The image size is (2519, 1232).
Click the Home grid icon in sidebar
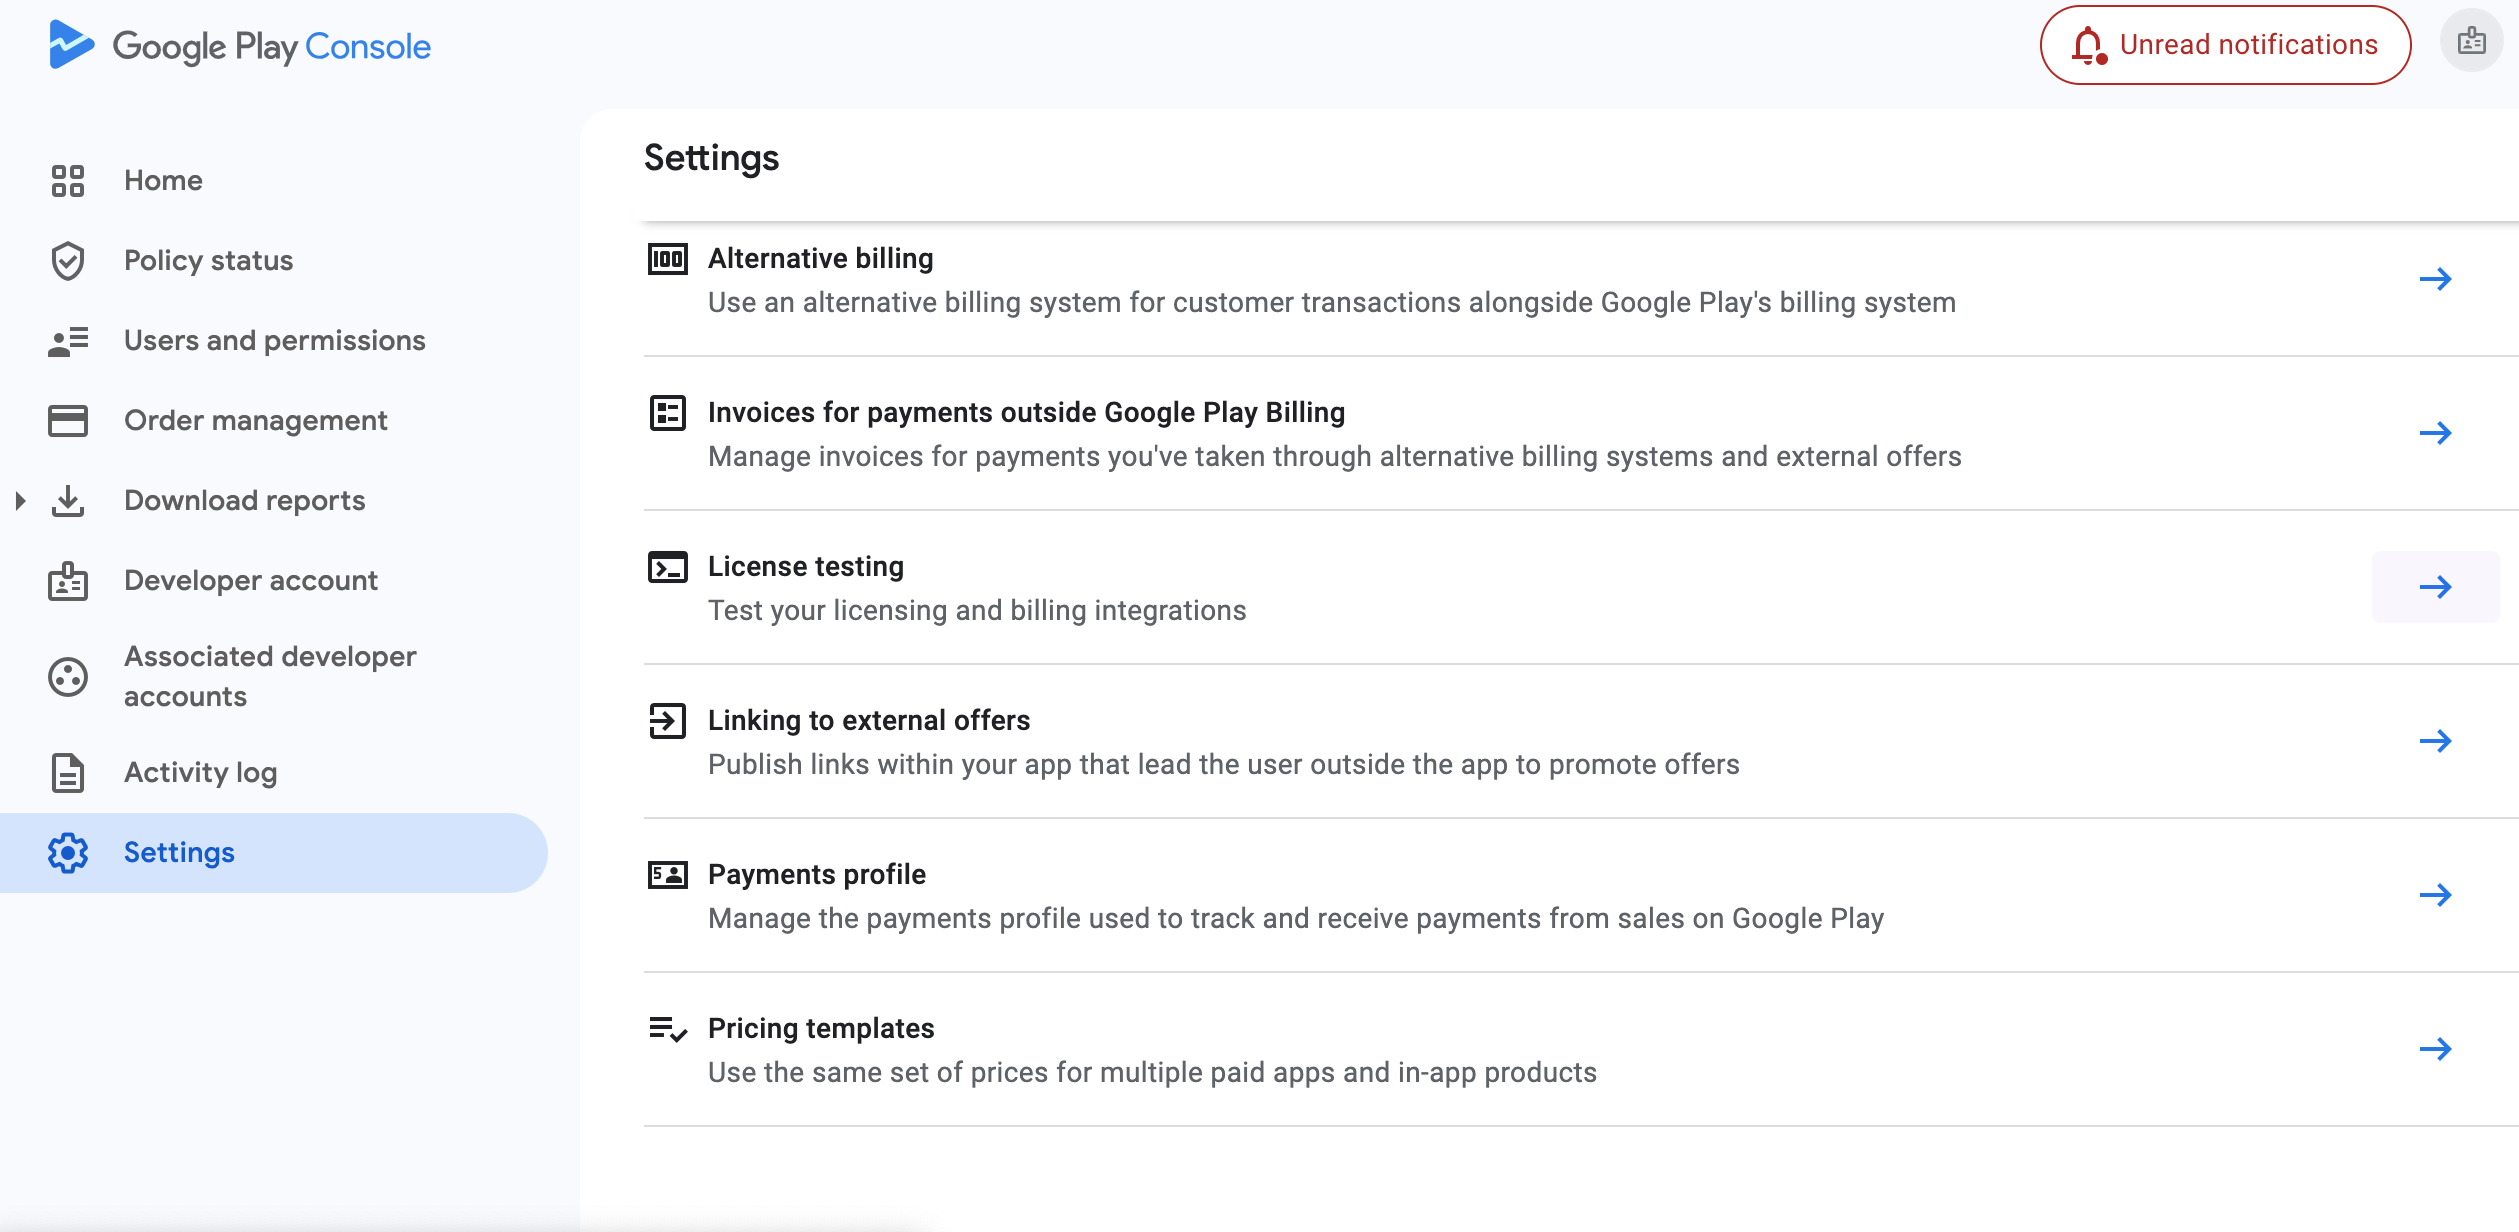click(x=68, y=181)
